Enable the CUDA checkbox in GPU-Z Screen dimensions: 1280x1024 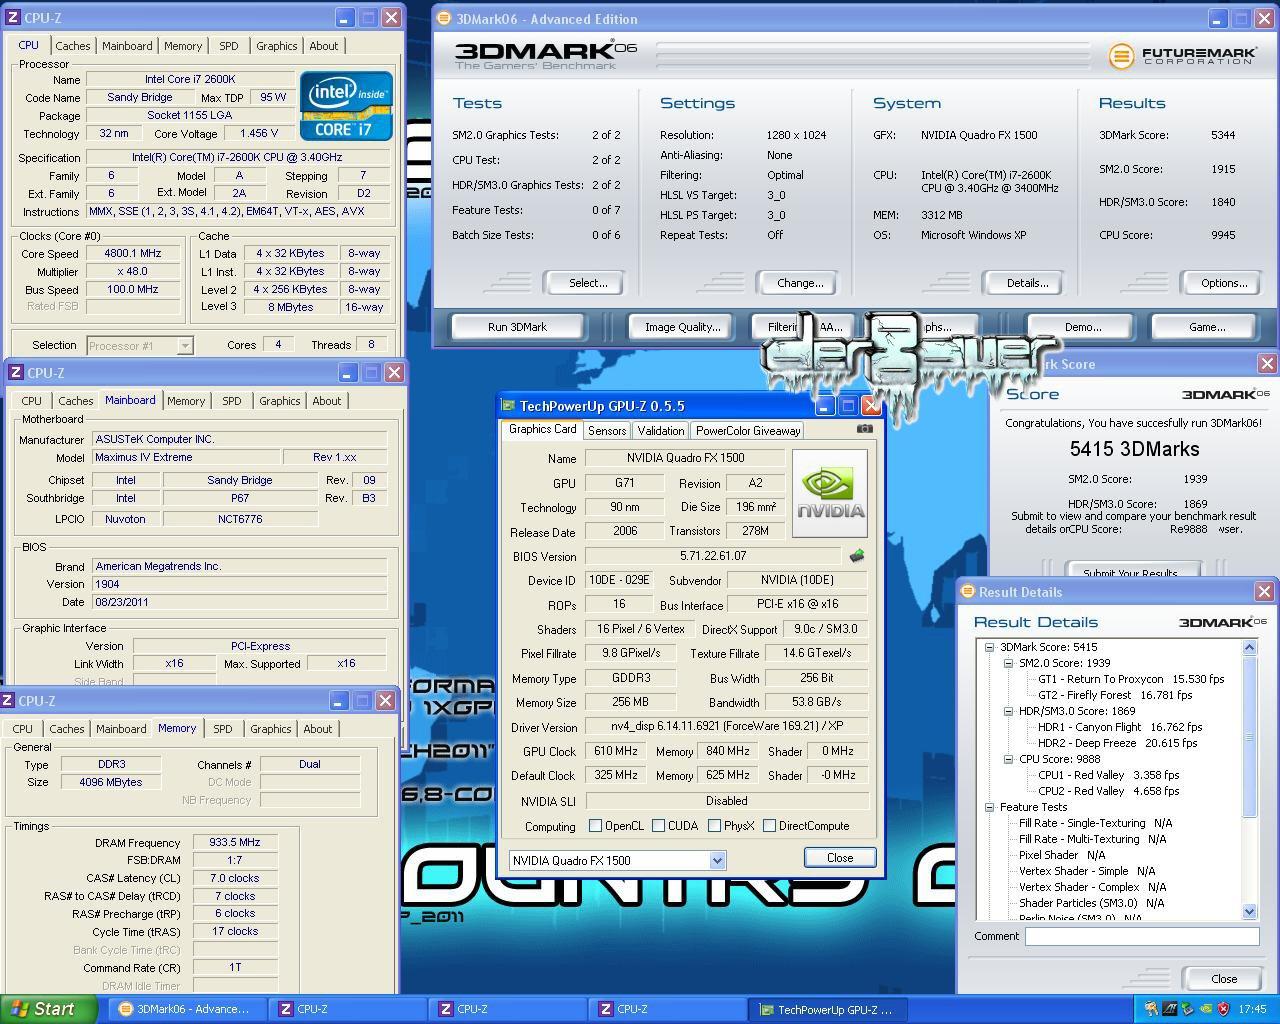(x=658, y=826)
